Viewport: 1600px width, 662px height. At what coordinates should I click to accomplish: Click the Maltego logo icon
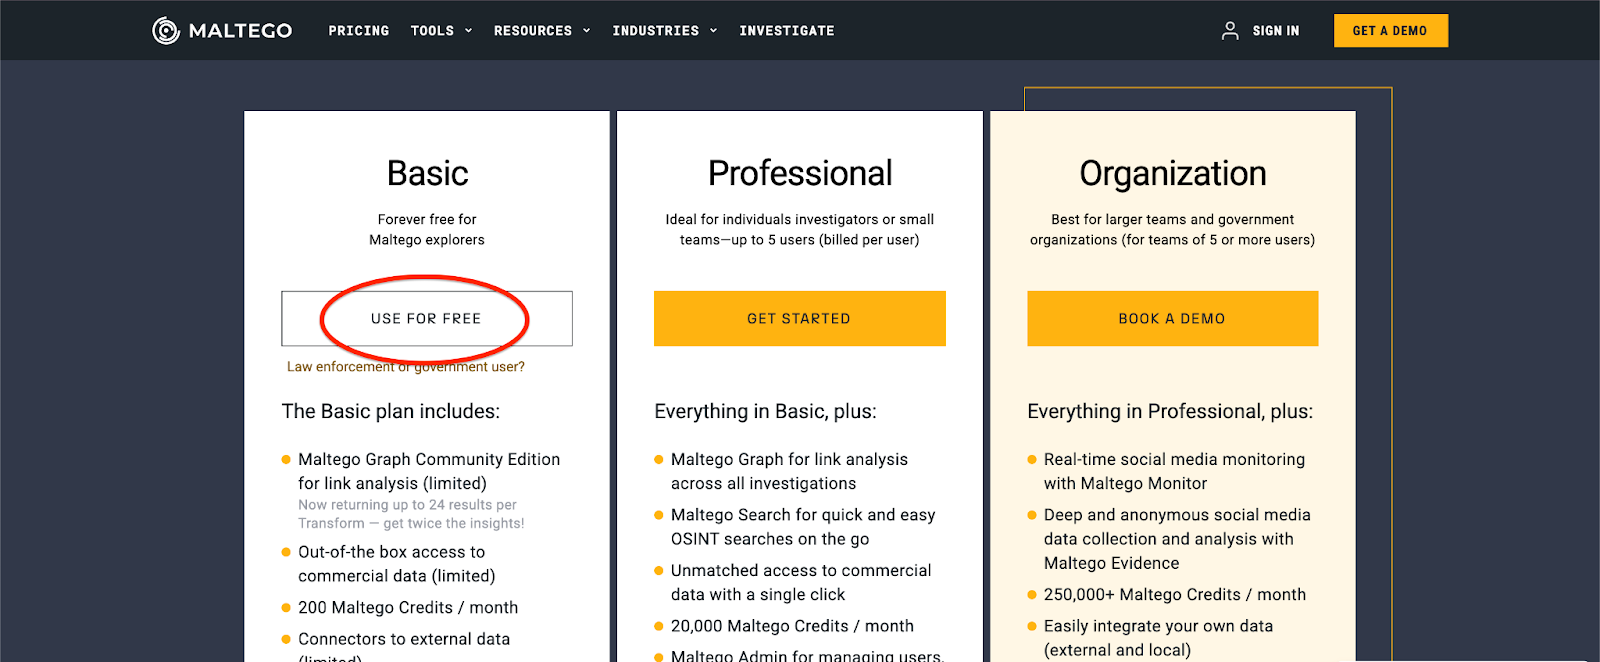(x=166, y=31)
